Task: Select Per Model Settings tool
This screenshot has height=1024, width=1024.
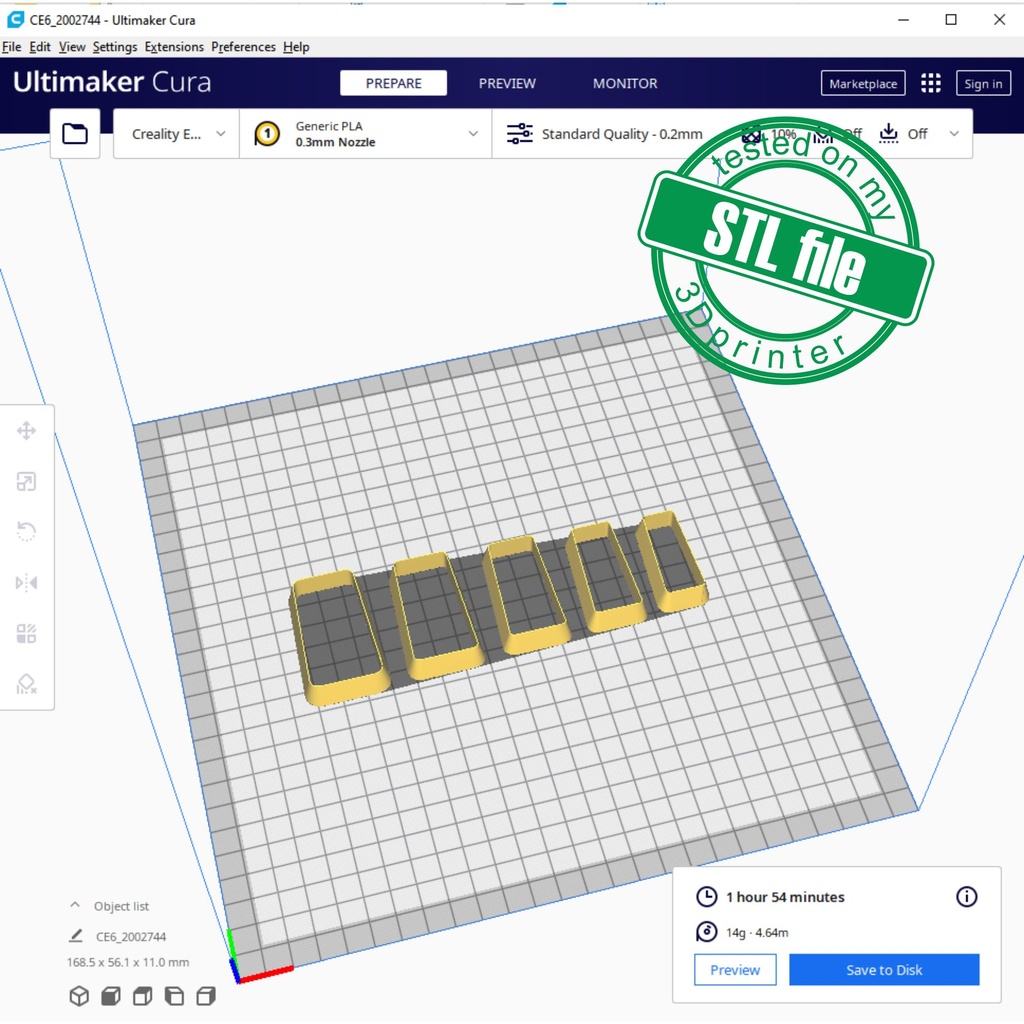Action: pyautogui.click(x=26, y=633)
